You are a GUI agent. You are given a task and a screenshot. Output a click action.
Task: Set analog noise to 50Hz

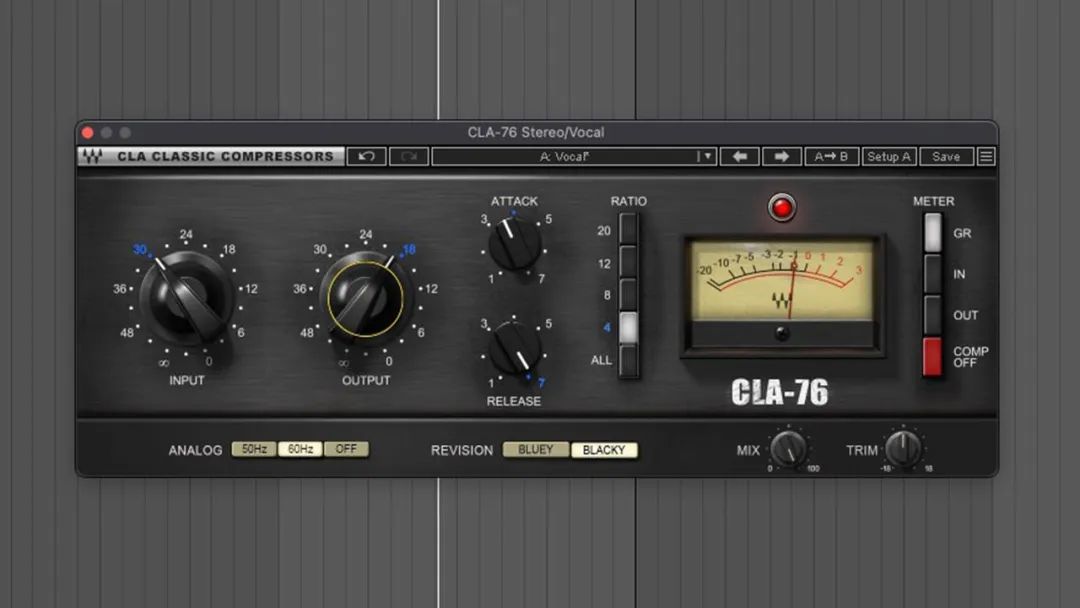pyautogui.click(x=254, y=450)
